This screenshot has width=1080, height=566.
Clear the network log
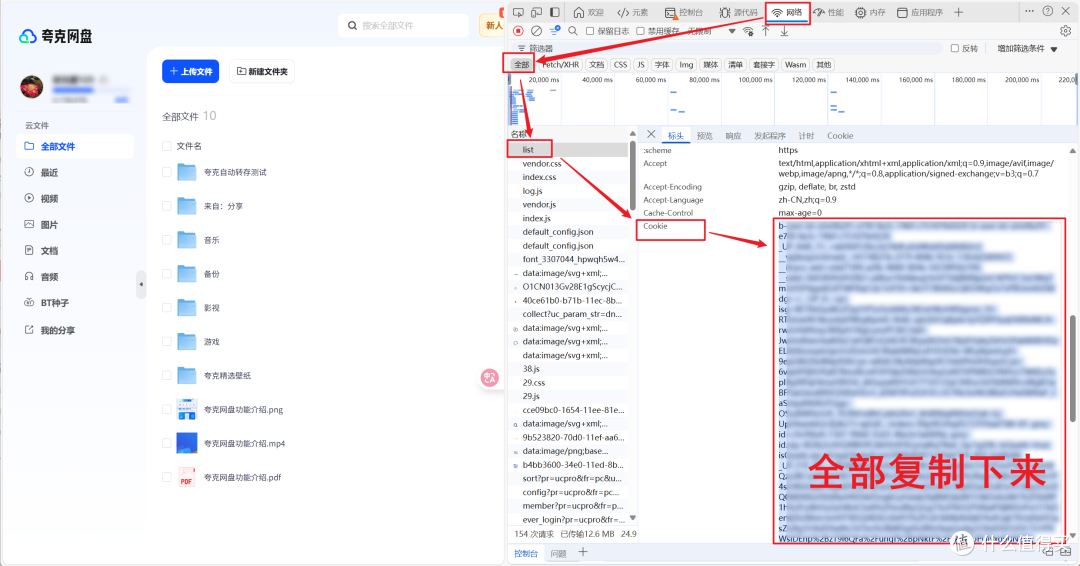point(537,31)
